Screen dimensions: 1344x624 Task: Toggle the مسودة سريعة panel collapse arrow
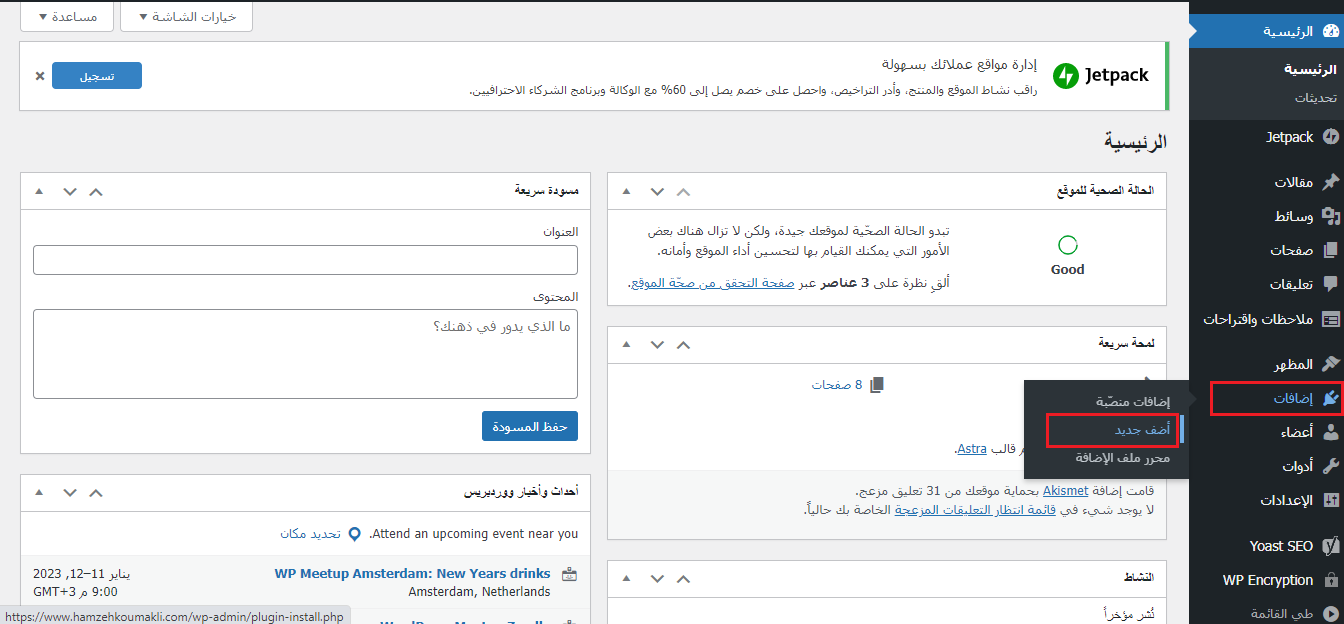tap(39, 190)
